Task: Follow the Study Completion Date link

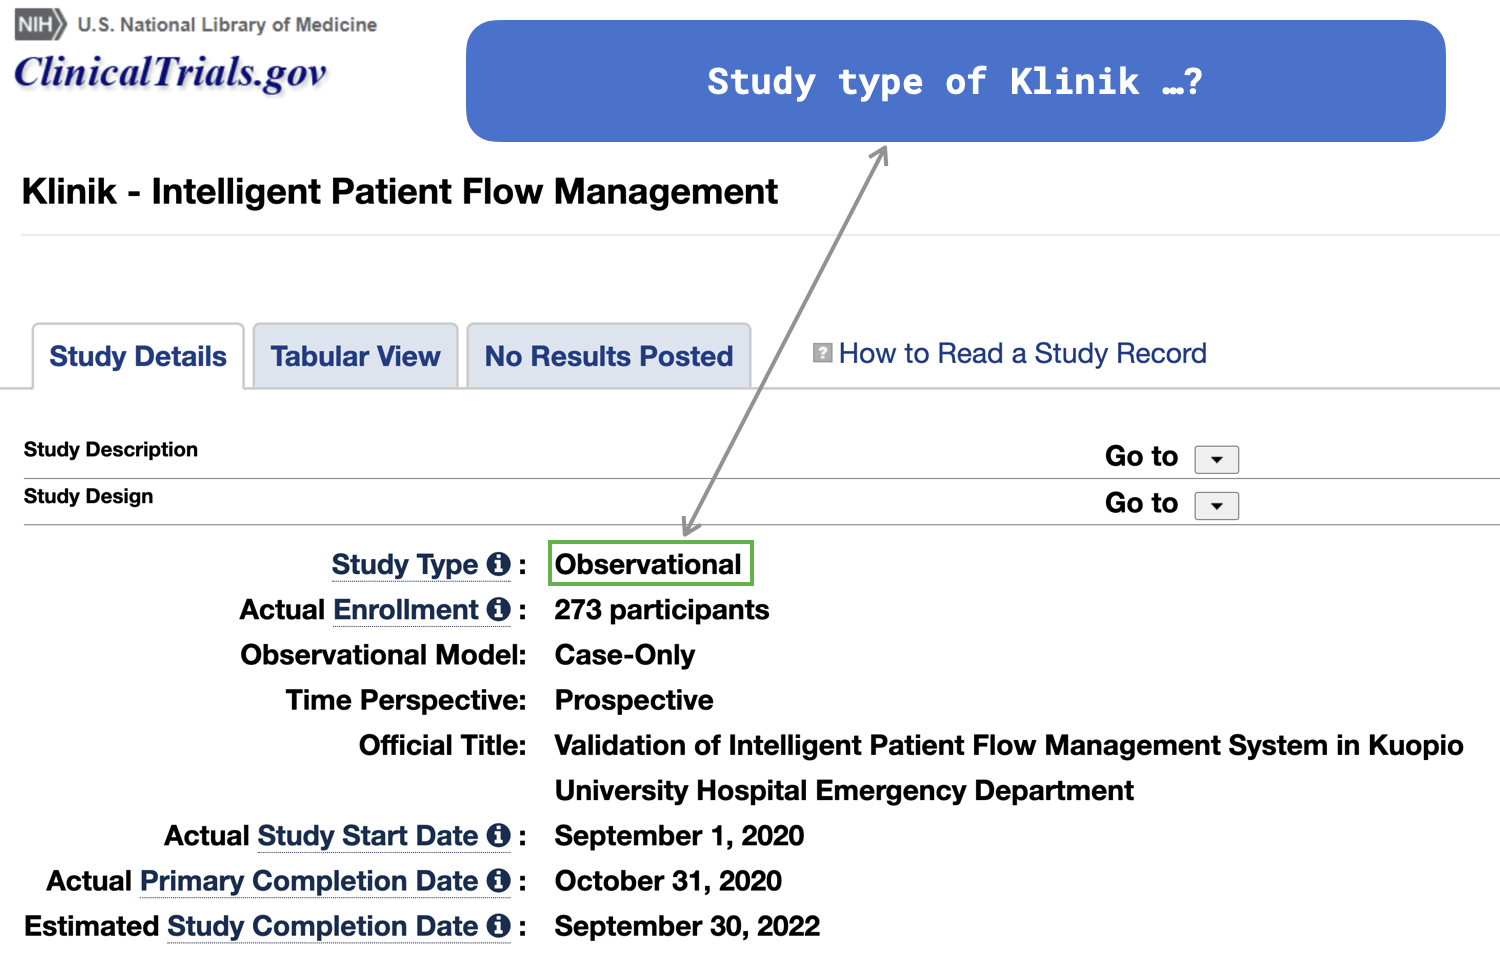Action: coord(323,927)
